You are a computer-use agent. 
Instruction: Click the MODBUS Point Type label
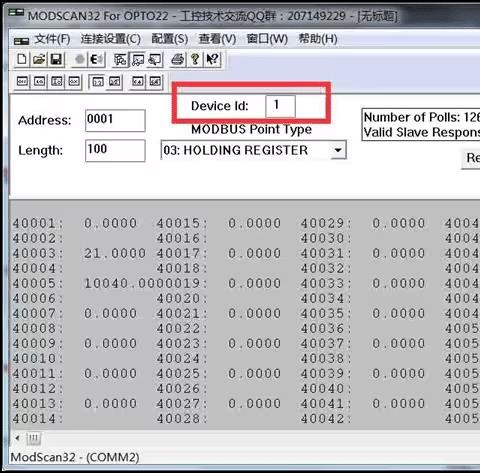click(252, 129)
